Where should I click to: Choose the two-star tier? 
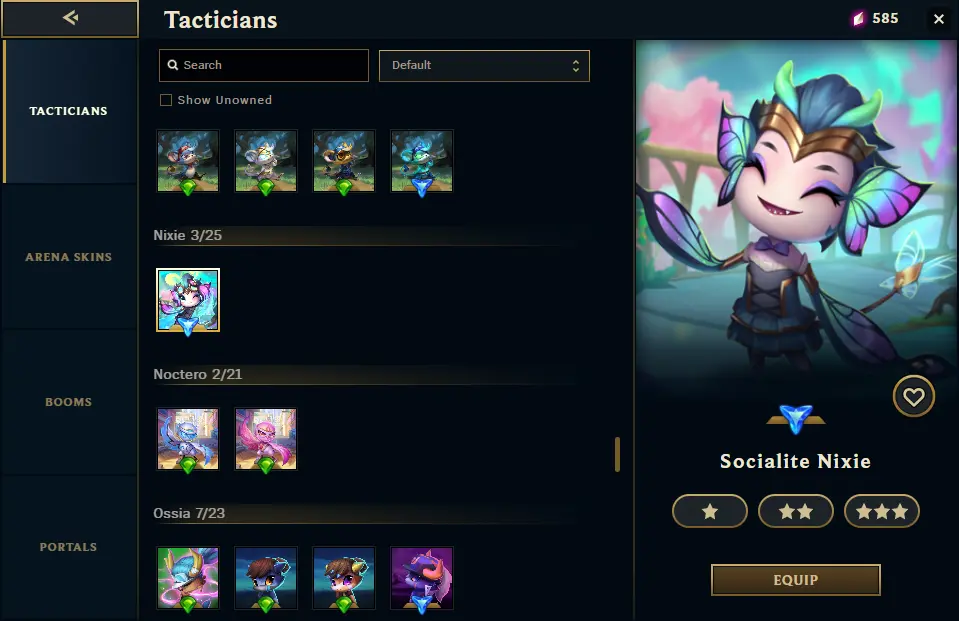[796, 512]
